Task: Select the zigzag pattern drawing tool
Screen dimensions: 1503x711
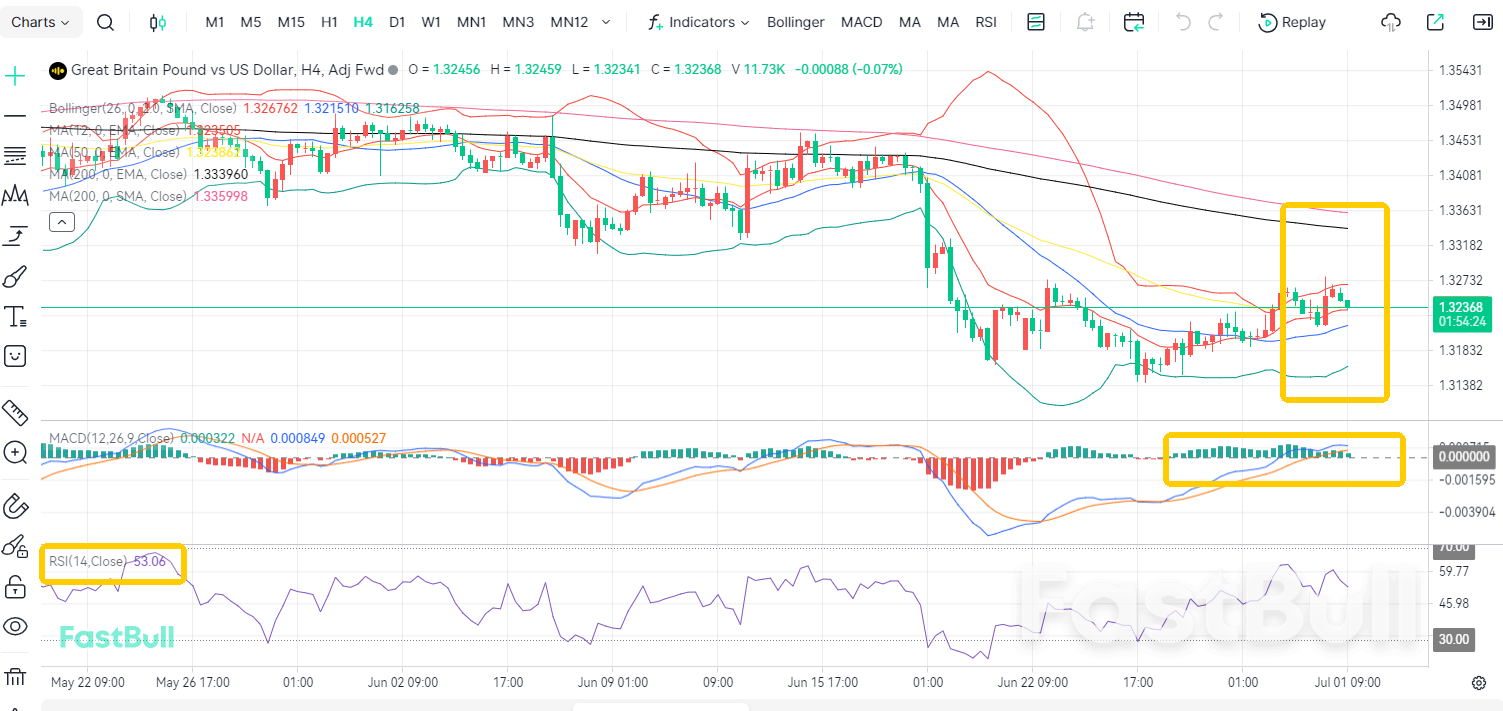Action: point(15,196)
